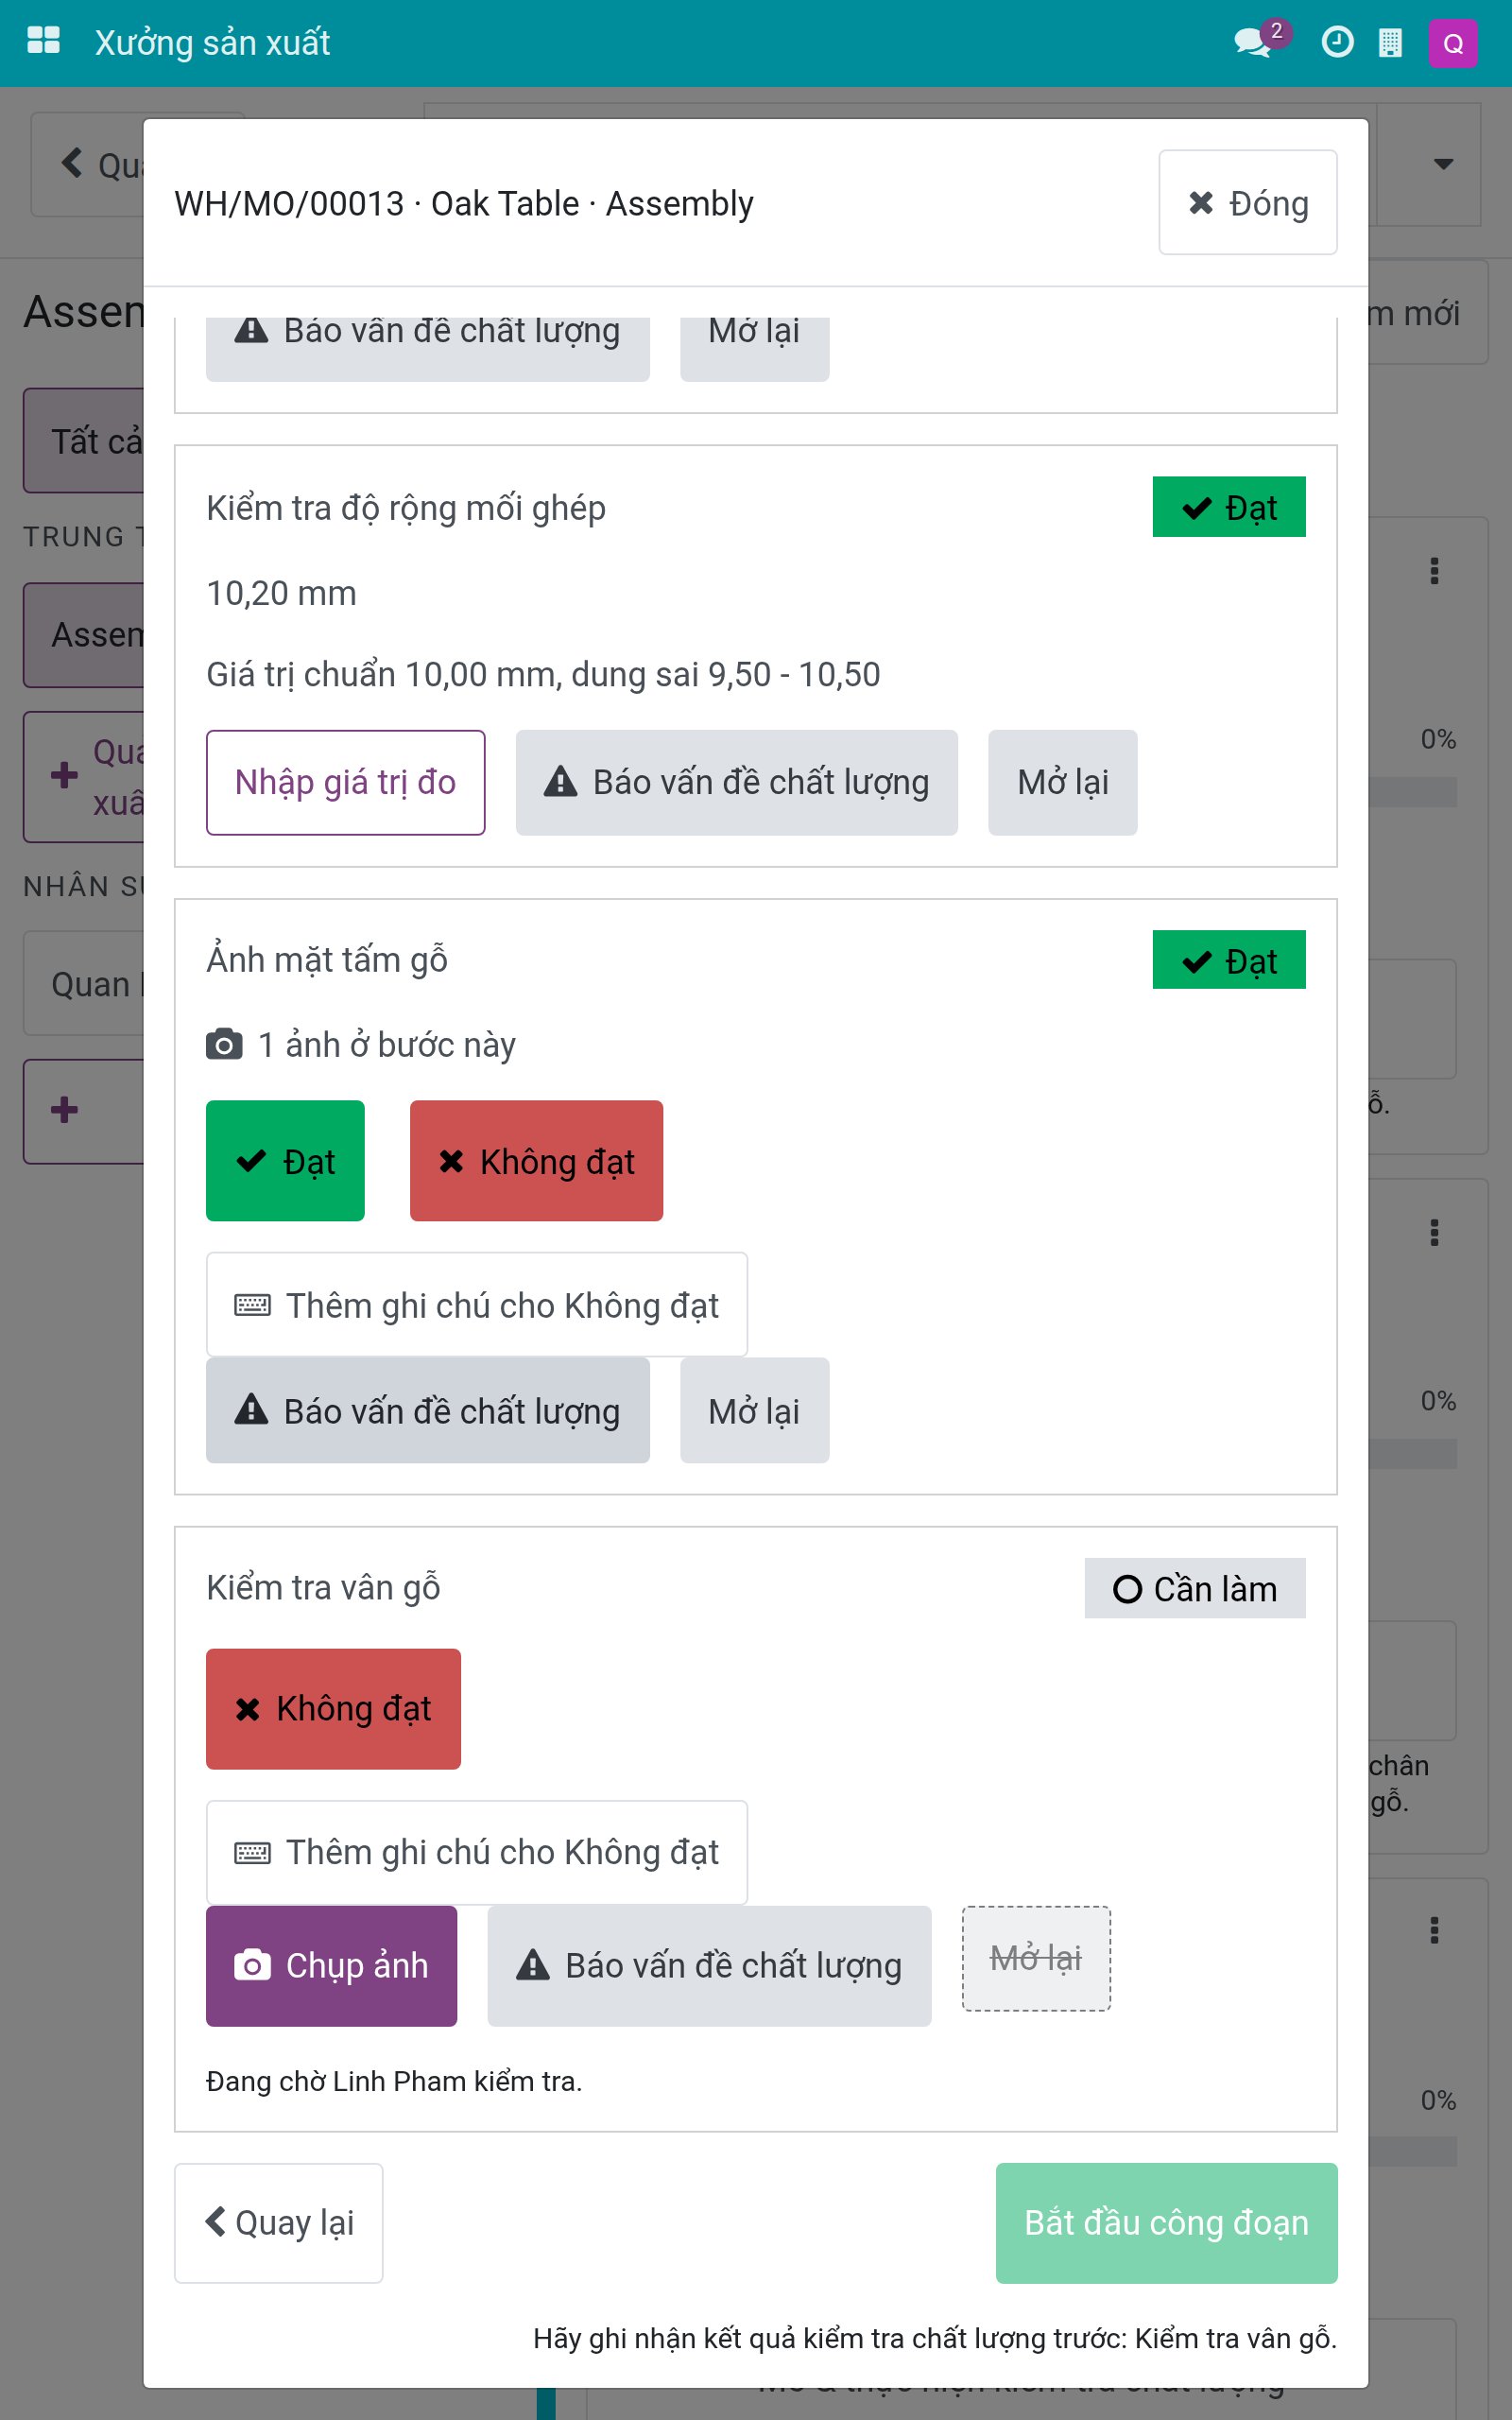This screenshot has height=2420, width=1512.
Task: Select the Tất cả filter tab
Action: pos(85,440)
